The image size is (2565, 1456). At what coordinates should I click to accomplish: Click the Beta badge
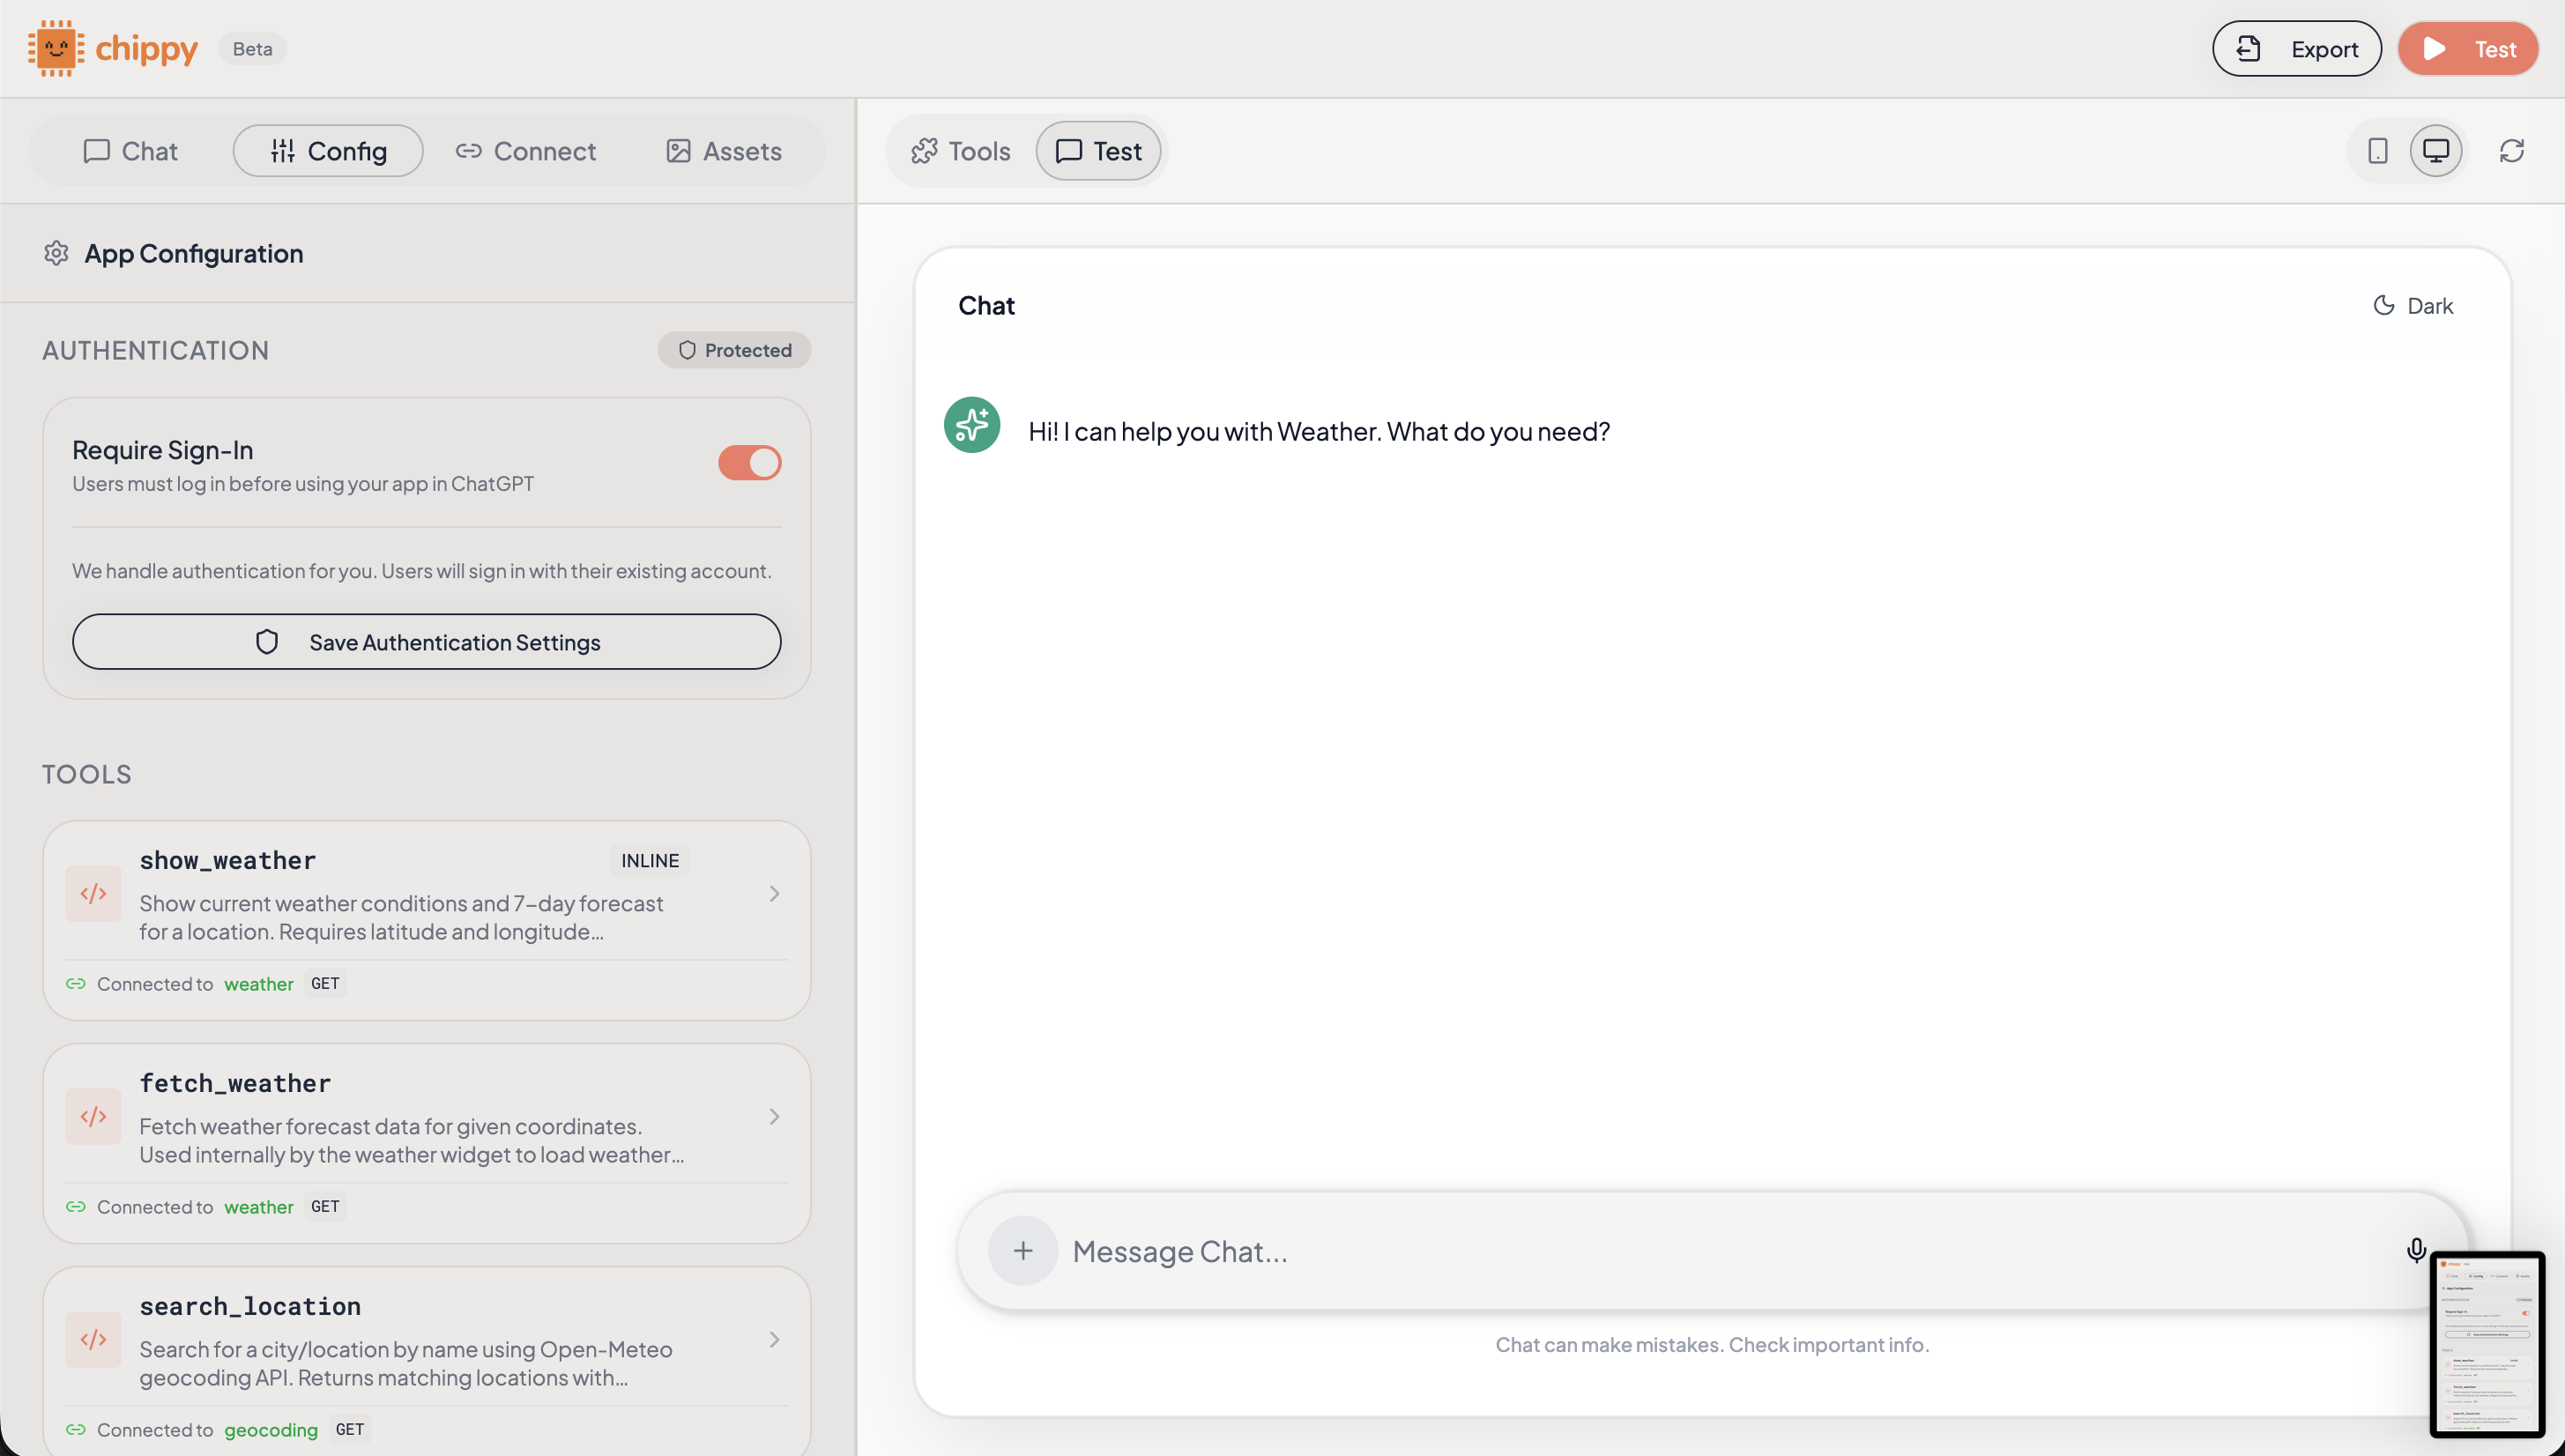pyautogui.click(x=253, y=48)
